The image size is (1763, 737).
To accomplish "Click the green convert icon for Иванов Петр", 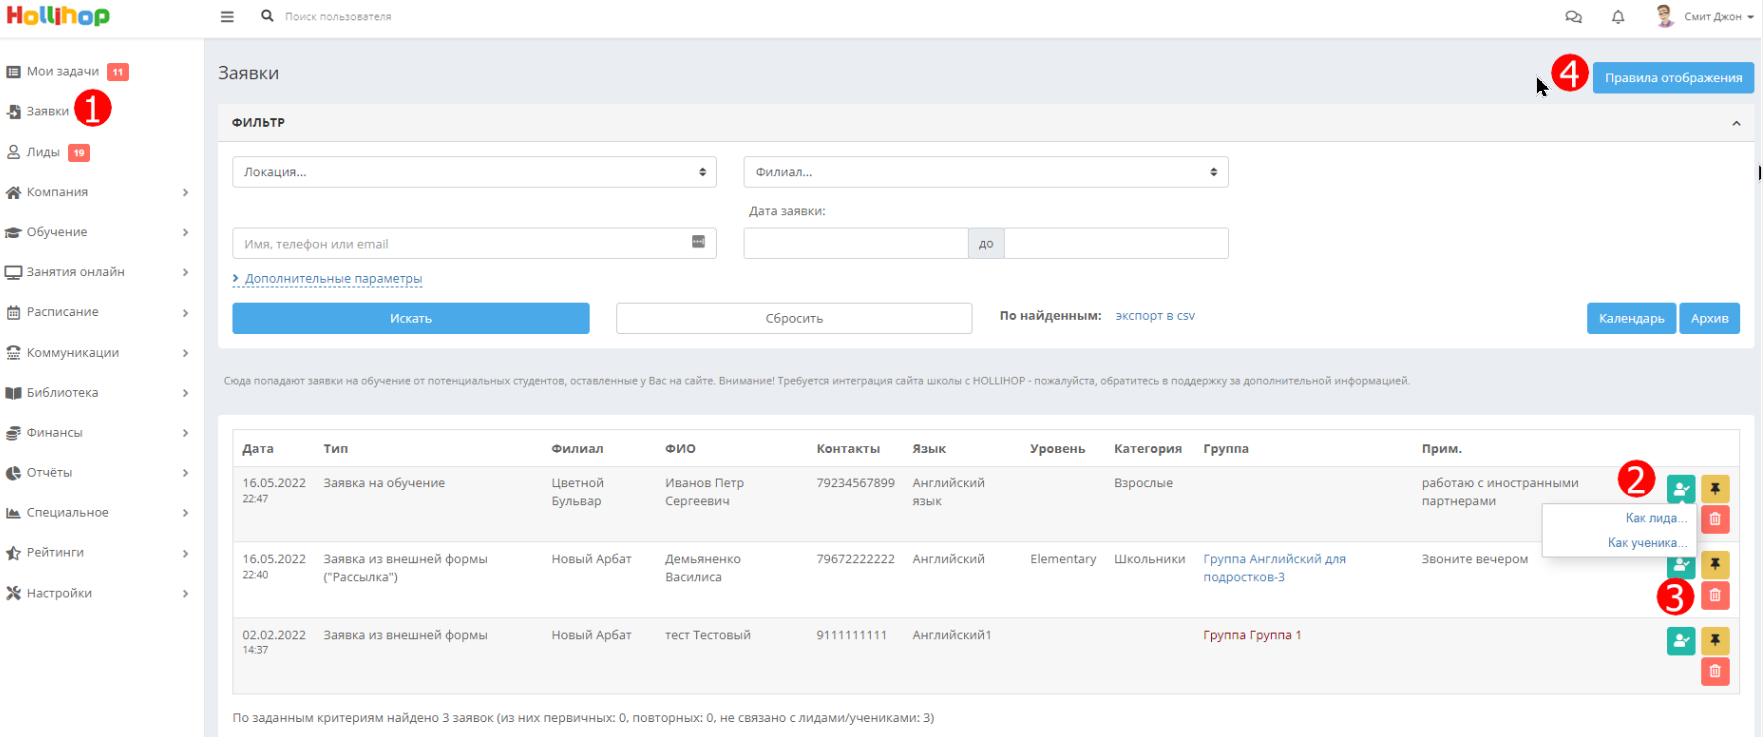I will pyautogui.click(x=1681, y=489).
